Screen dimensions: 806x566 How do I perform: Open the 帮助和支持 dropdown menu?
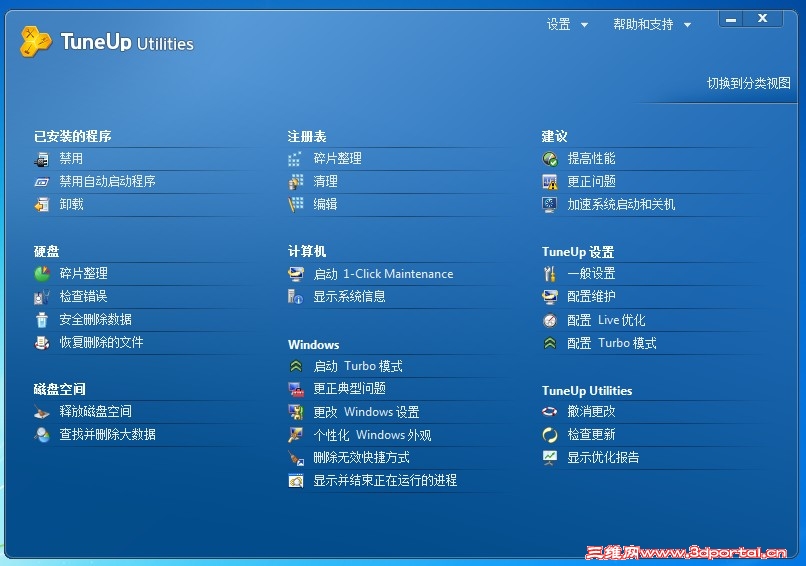coord(651,24)
